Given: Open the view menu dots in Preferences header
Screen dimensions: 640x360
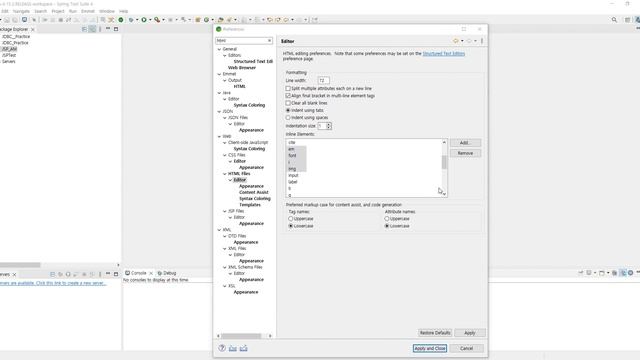Looking at the screenshot, I should coord(482,41).
